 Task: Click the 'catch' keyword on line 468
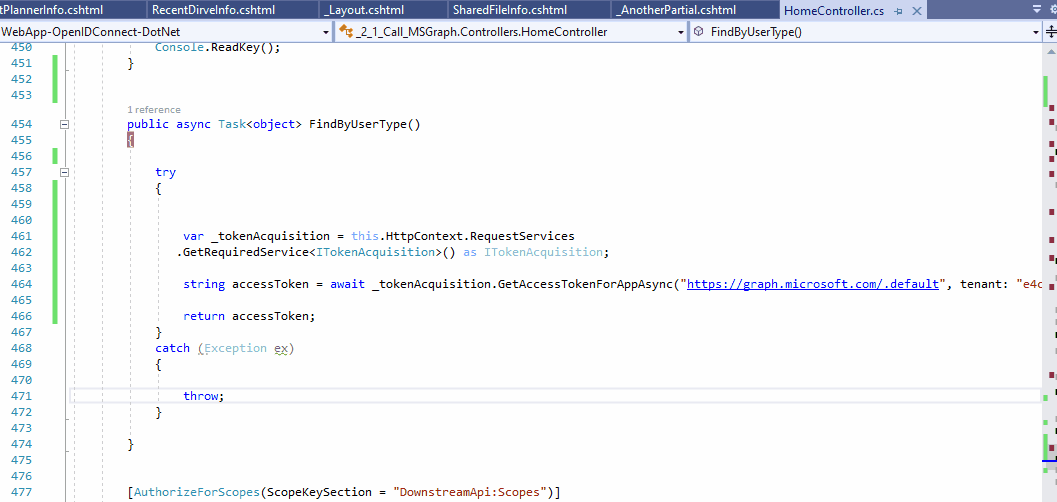click(173, 348)
